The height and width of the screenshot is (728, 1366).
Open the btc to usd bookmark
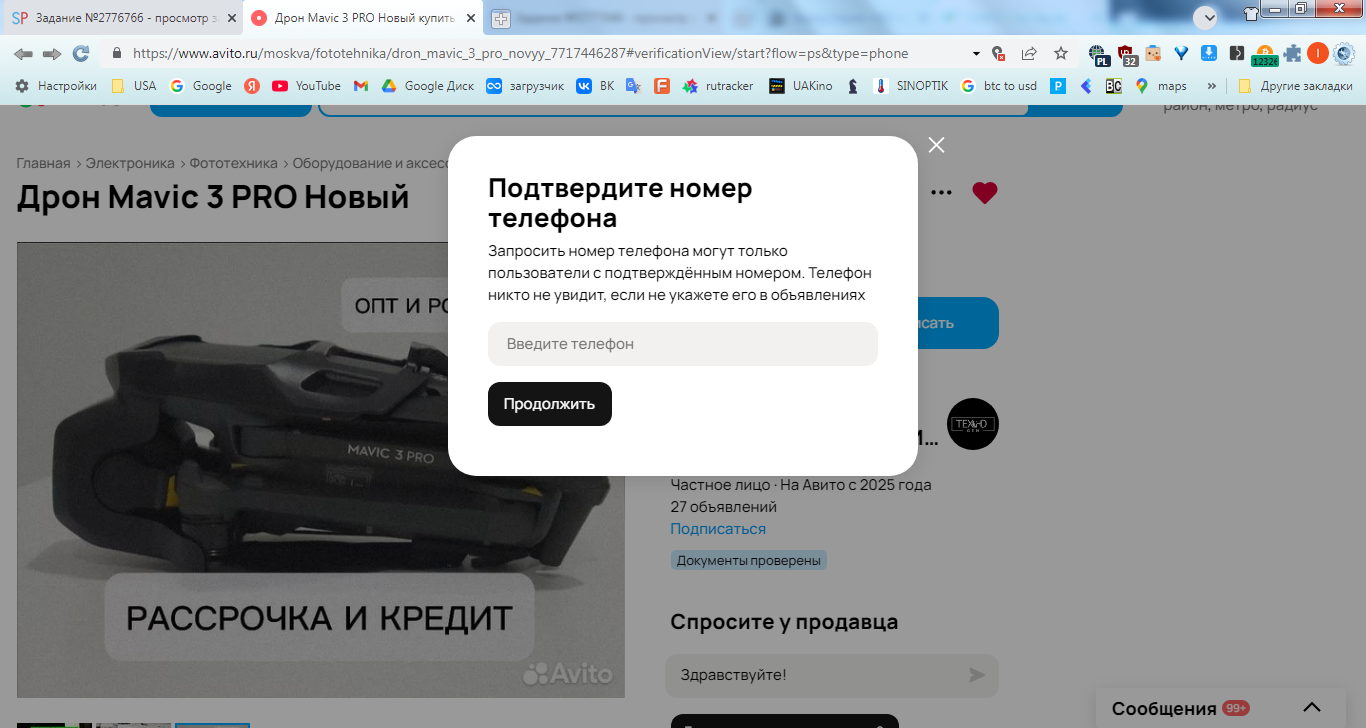coord(999,86)
